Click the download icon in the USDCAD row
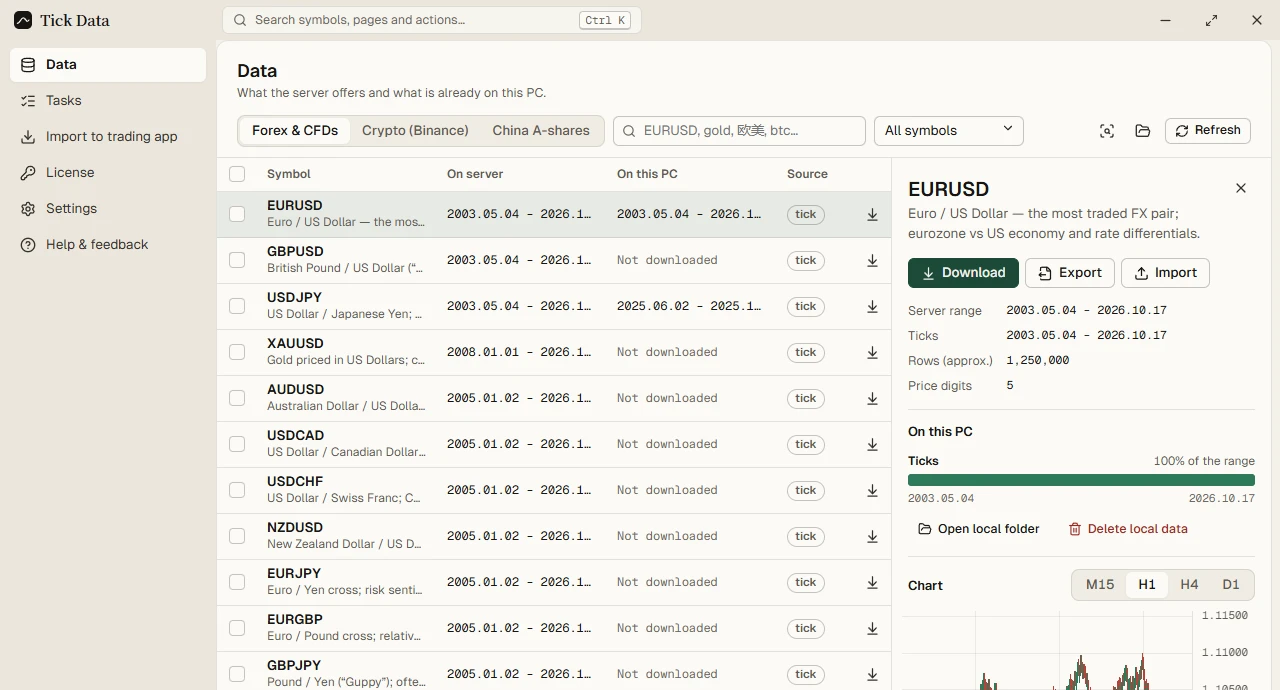This screenshot has height=690, width=1280. (872, 445)
